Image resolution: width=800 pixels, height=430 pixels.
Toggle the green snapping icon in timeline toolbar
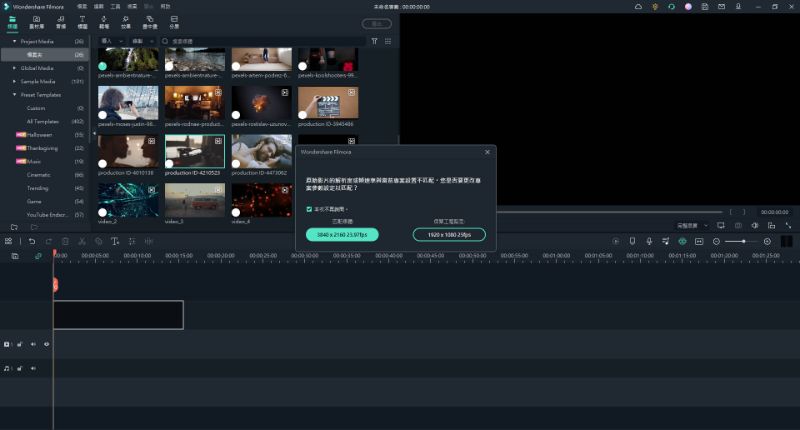[682, 241]
